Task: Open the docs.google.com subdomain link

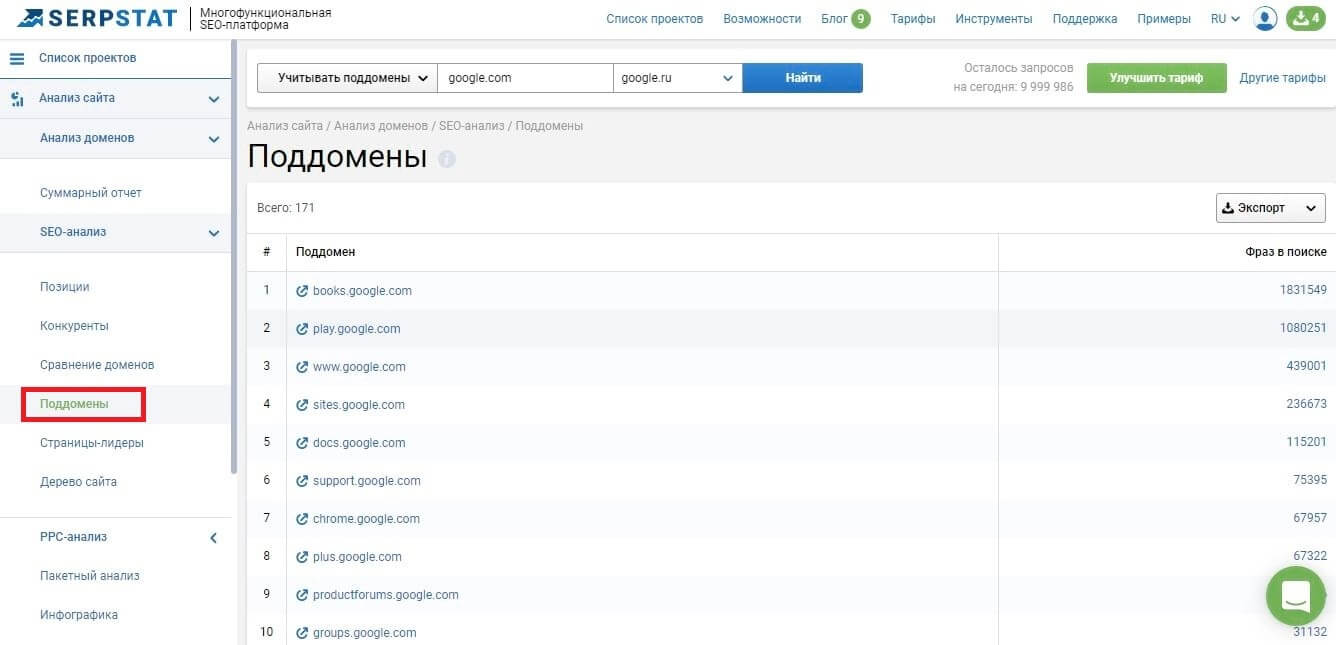Action: point(359,443)
